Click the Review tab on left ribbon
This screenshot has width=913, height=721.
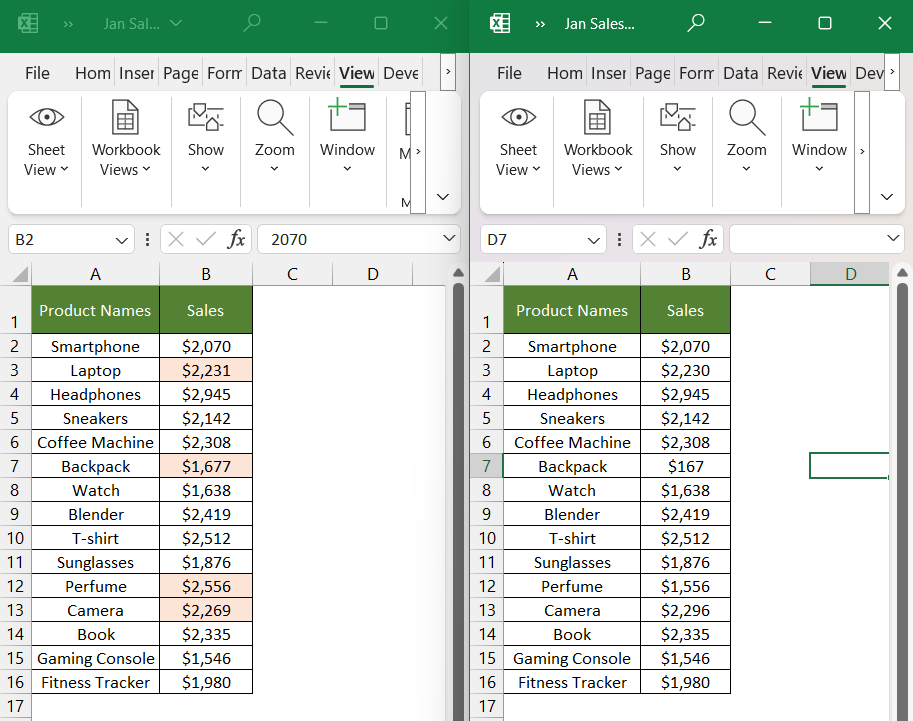click(311, 73)
